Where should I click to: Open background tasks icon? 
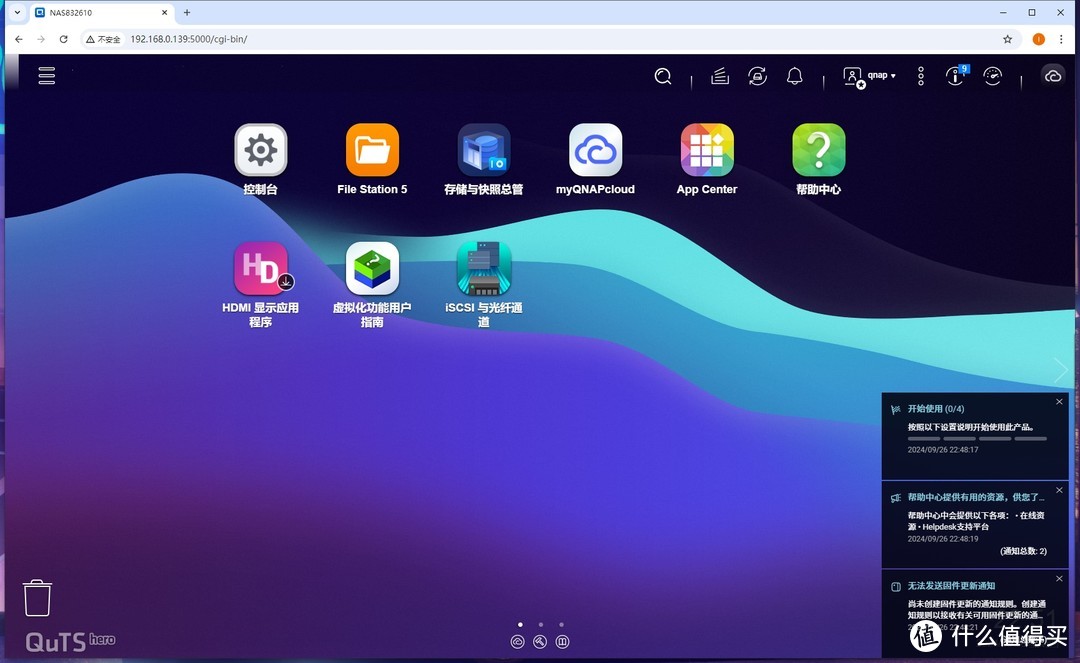[x=720, y=76]
